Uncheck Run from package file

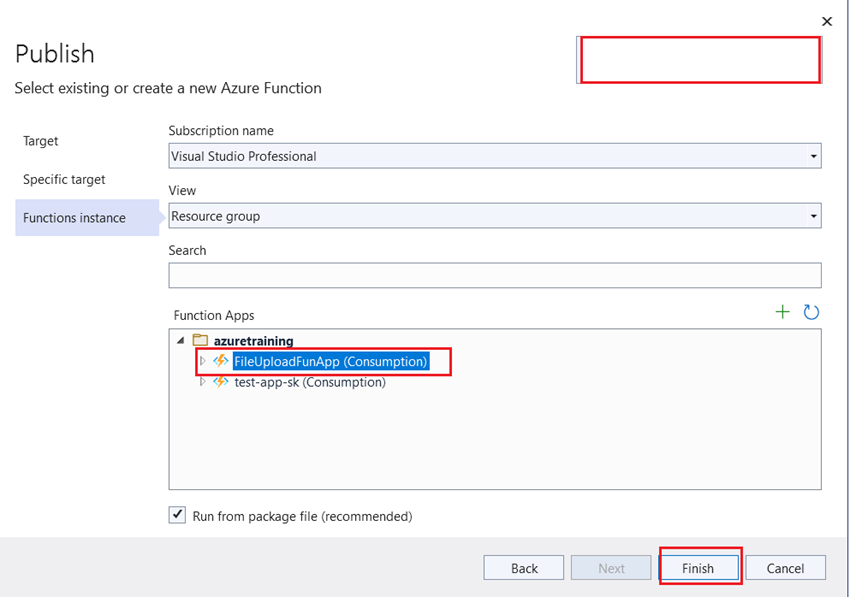(x=177, y=515)
